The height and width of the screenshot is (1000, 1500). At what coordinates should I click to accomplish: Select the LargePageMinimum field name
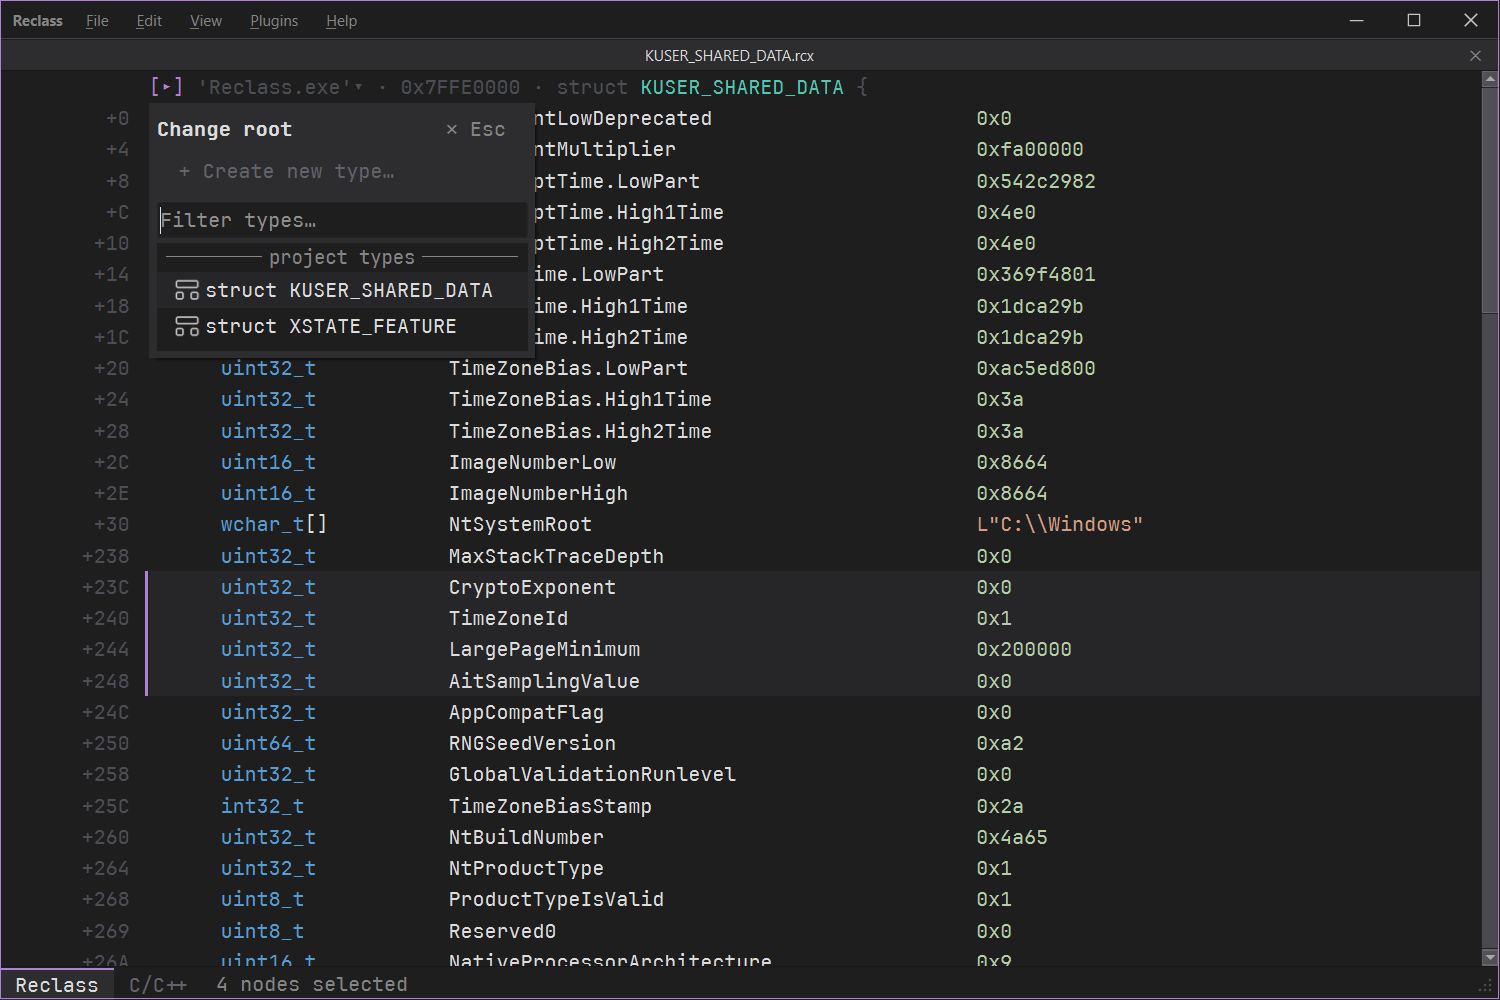(544, 649)
